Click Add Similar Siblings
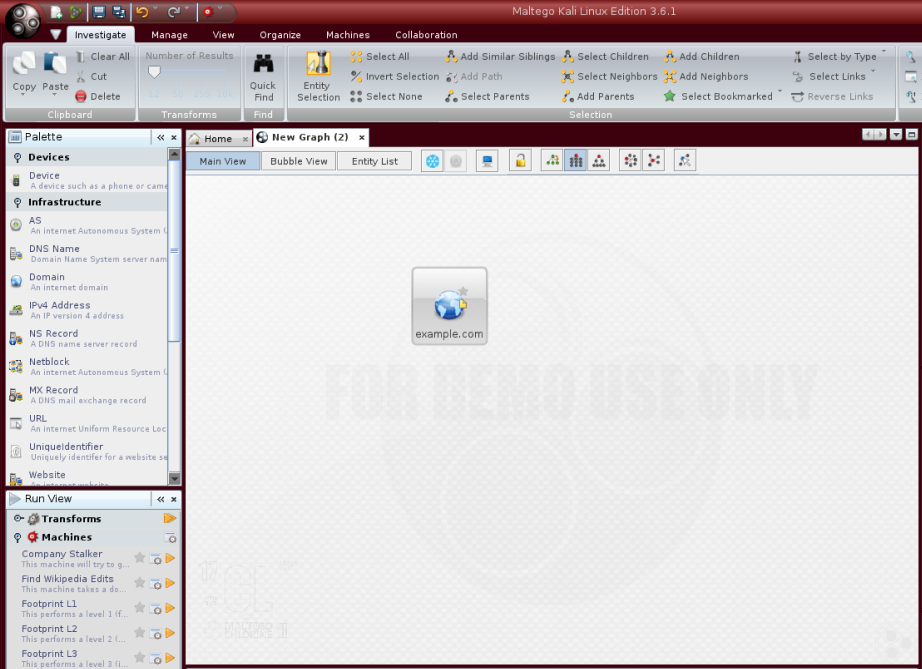 point(500,56)
